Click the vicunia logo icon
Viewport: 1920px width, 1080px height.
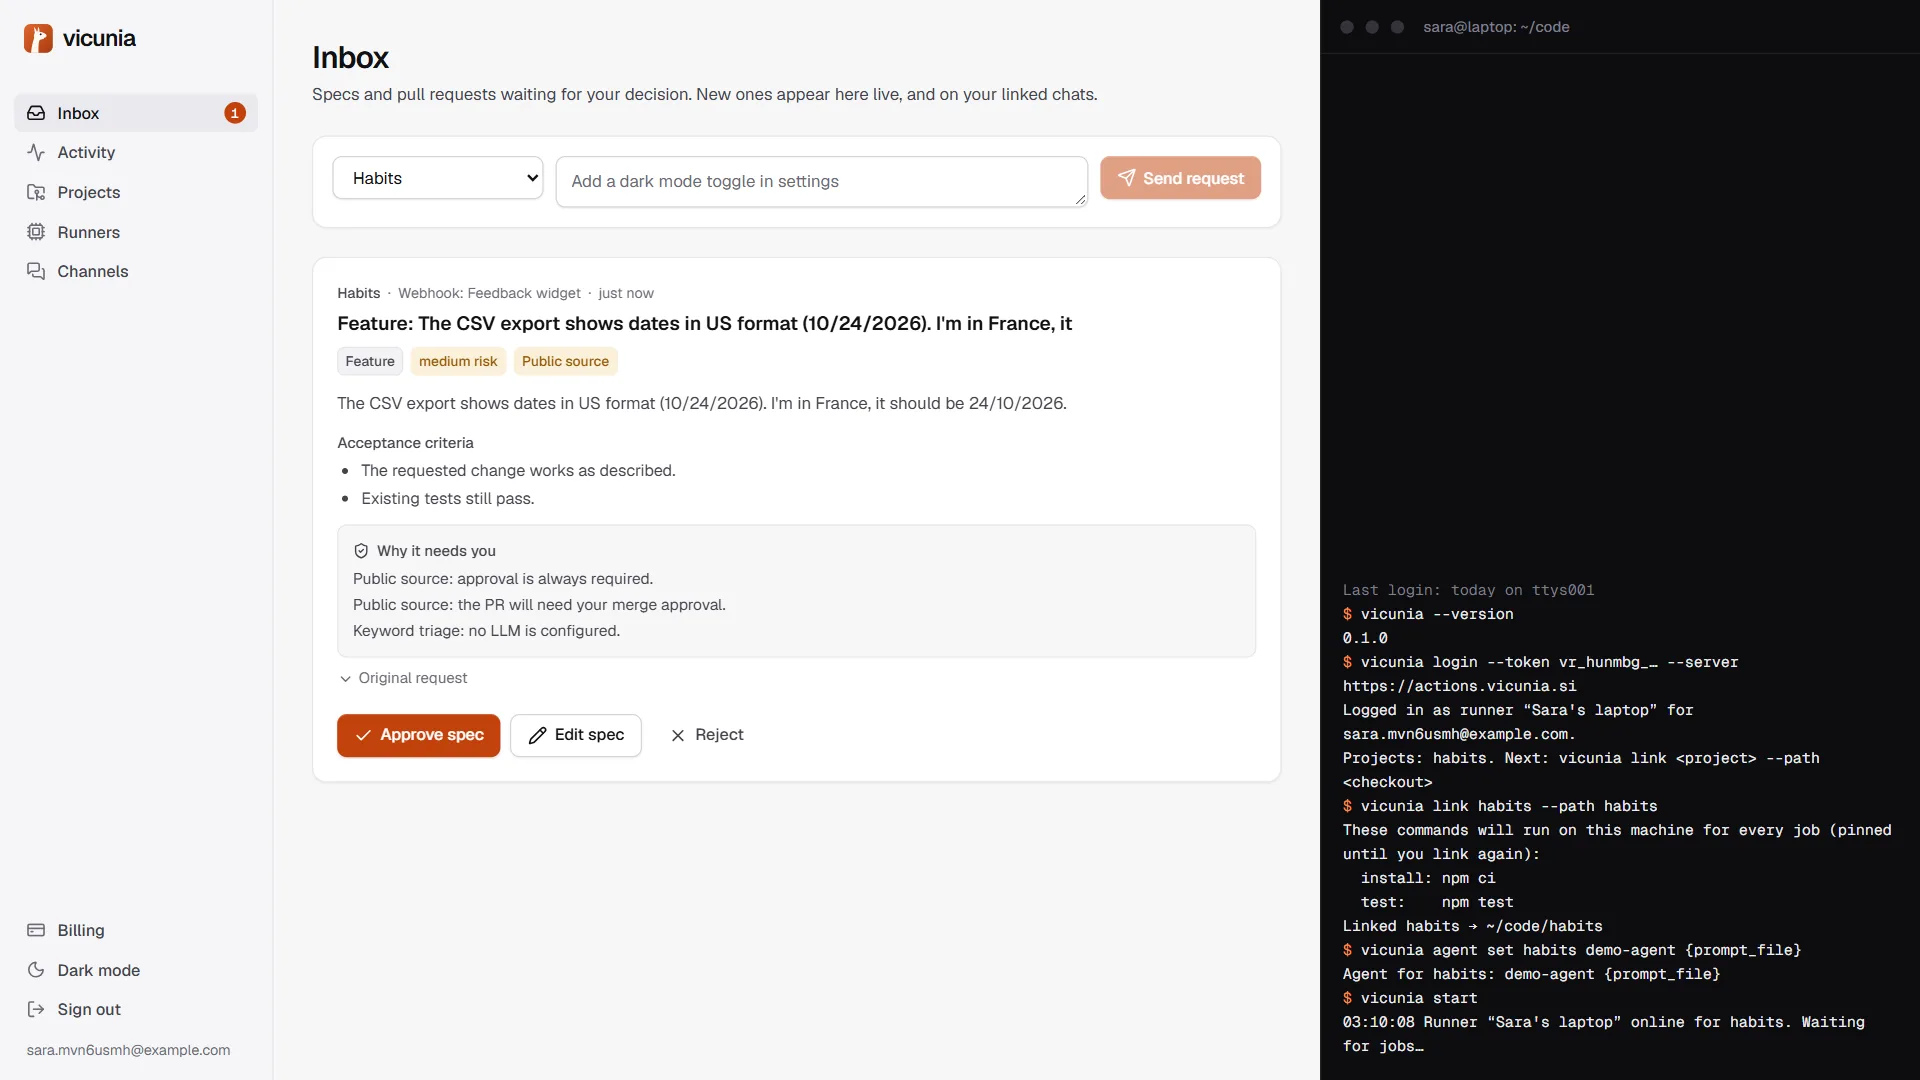[x=38, y=38]
